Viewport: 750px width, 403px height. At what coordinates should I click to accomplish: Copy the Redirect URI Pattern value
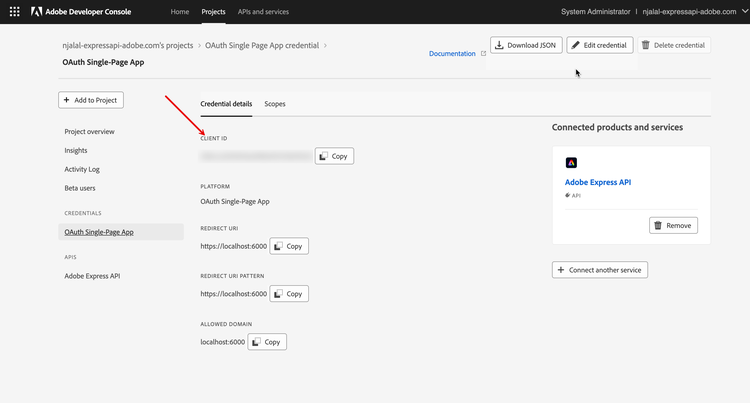pyautogui.click(x=289, y=294)
